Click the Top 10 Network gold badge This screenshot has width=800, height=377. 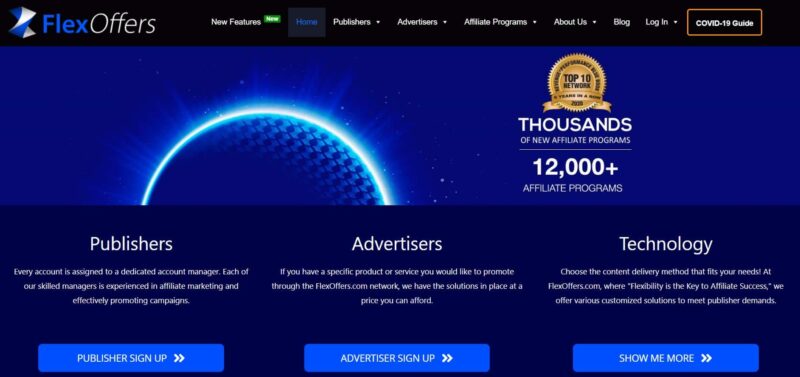[577, 83]
